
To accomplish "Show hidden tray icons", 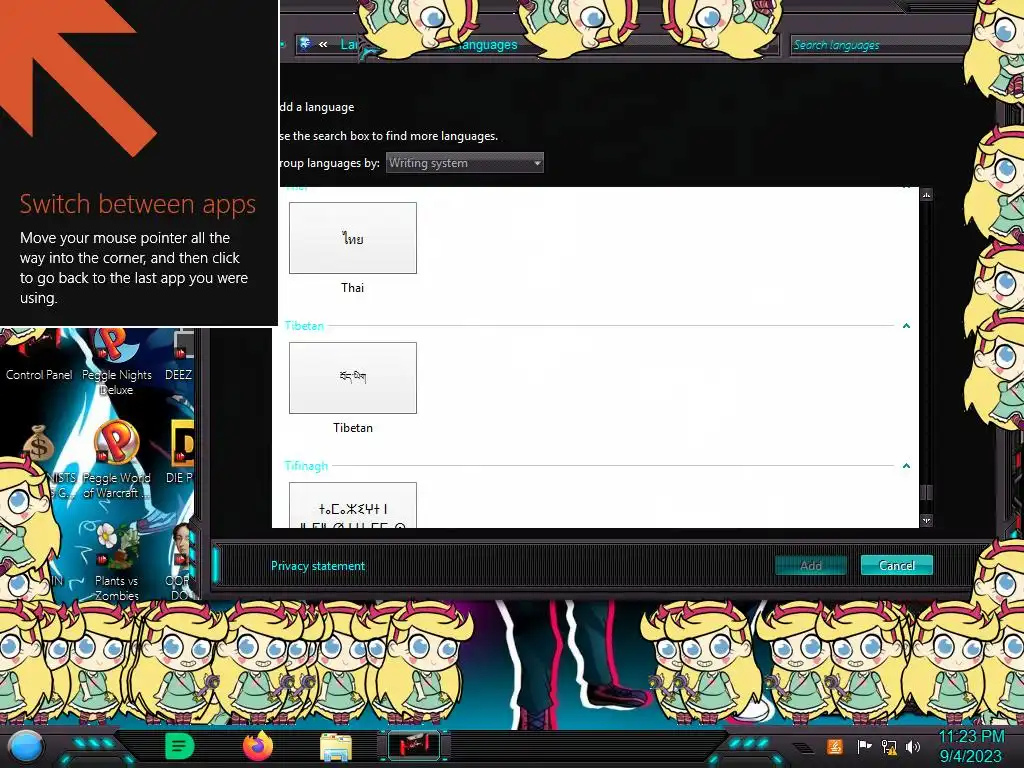I will [805, 748].
